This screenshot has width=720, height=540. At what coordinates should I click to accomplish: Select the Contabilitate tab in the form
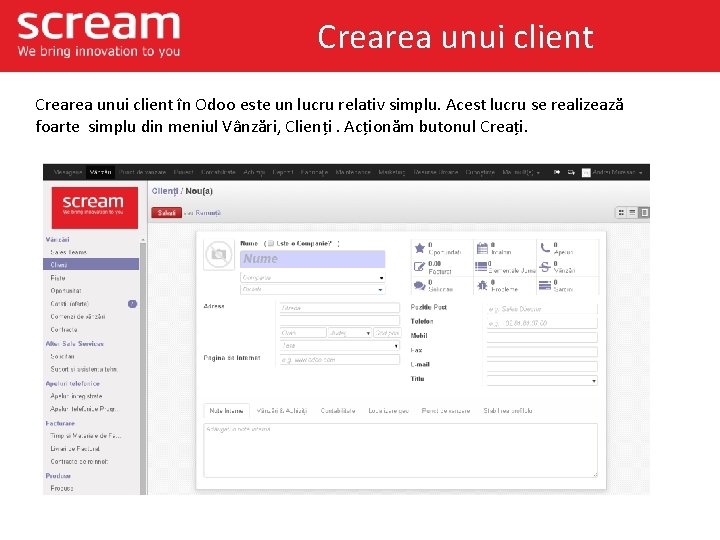pyautogui.click(x=338, y=411)
